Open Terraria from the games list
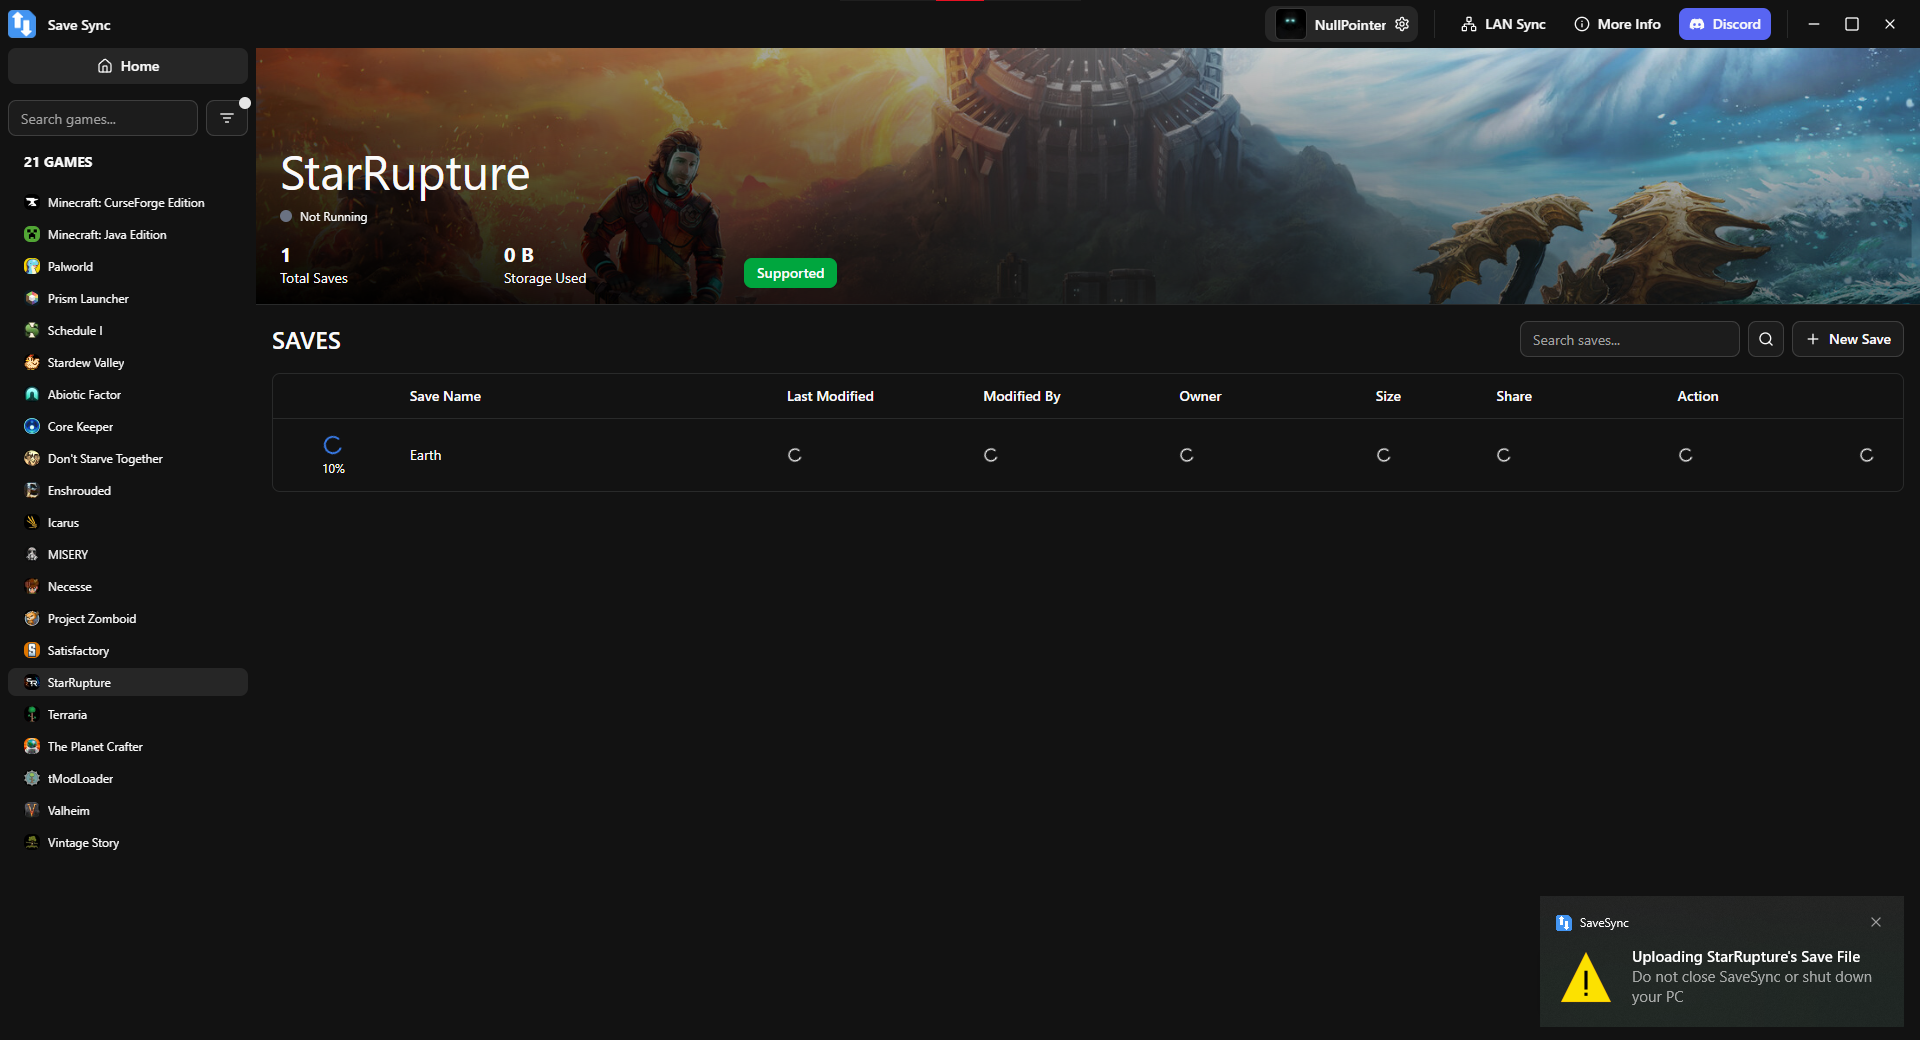 [x=128, y=714]
